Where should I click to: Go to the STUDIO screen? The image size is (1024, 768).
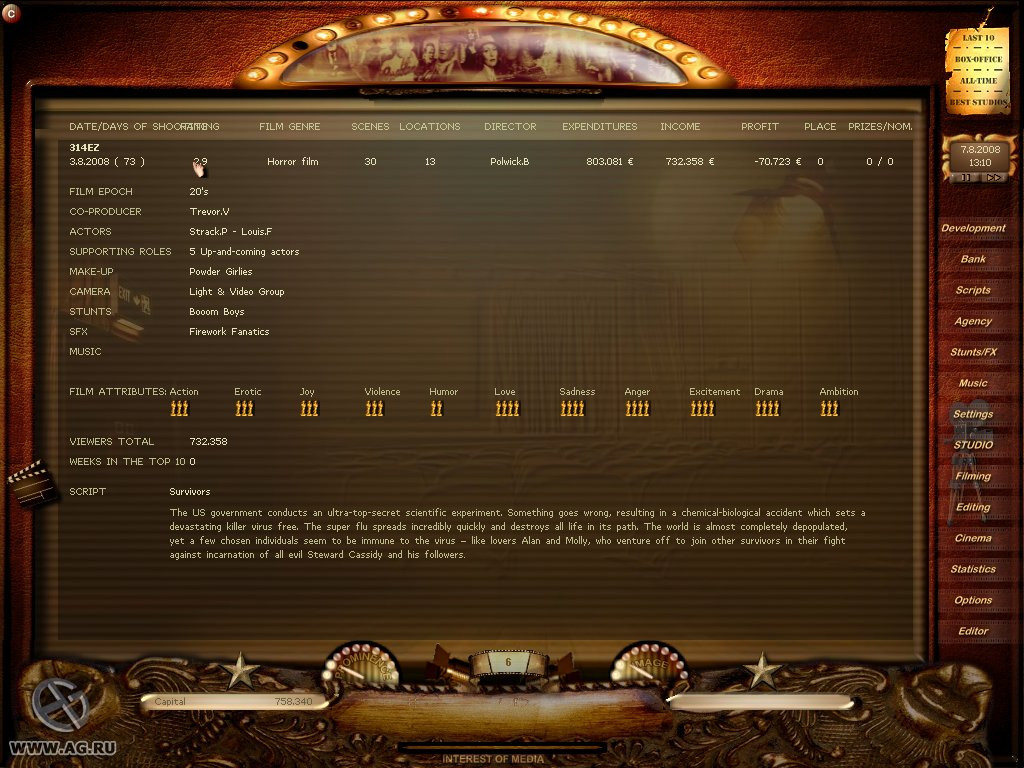[x=973, y=445]
